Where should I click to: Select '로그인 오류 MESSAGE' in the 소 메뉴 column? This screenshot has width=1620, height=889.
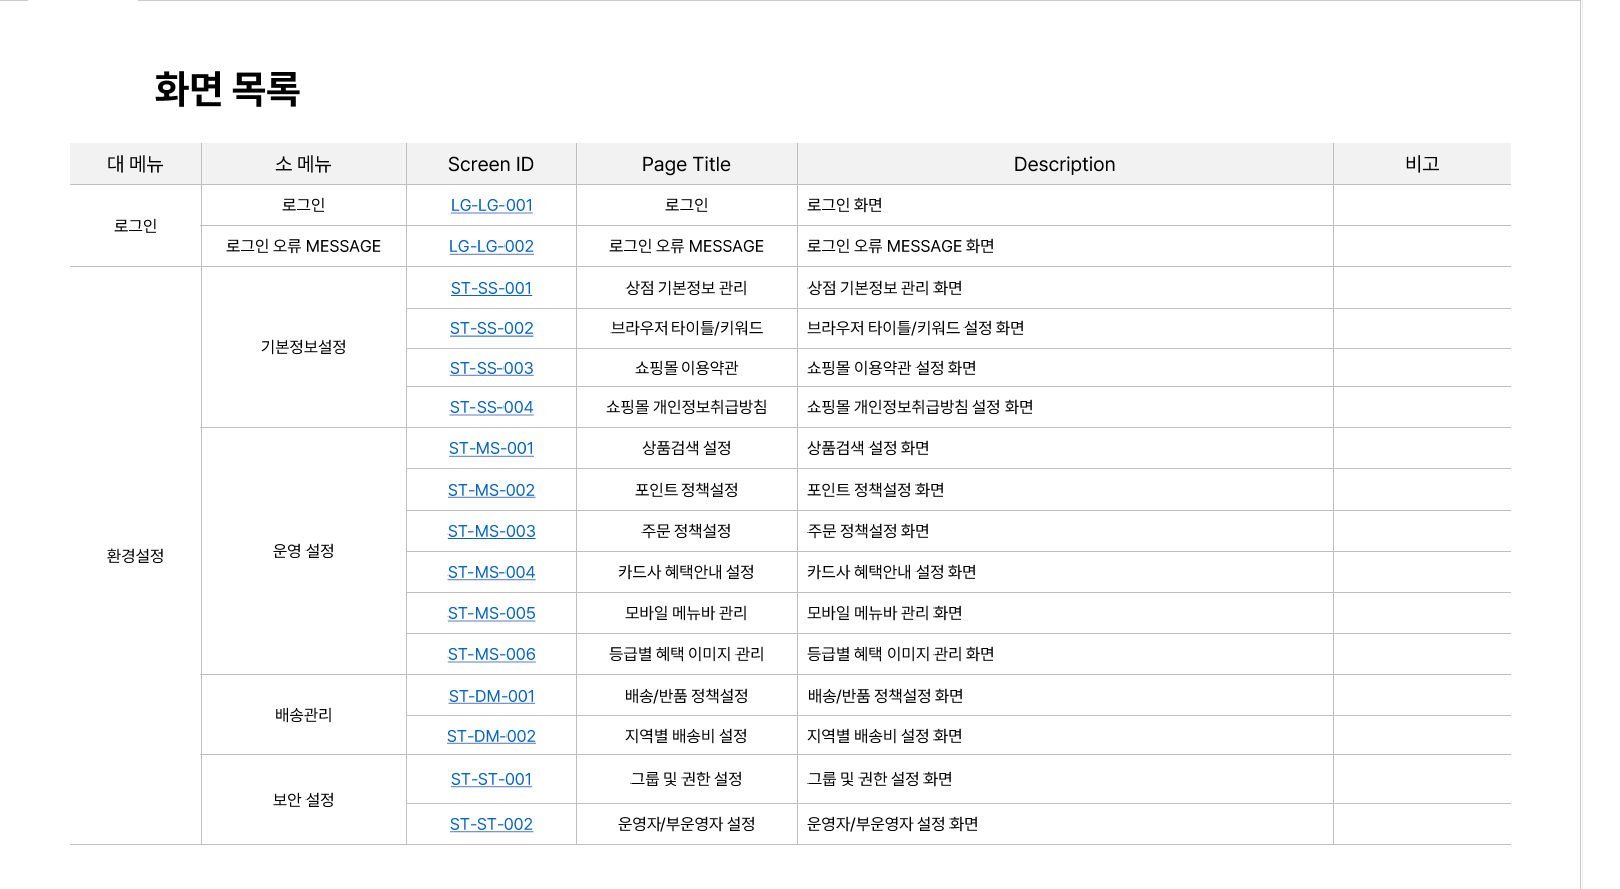303,246
